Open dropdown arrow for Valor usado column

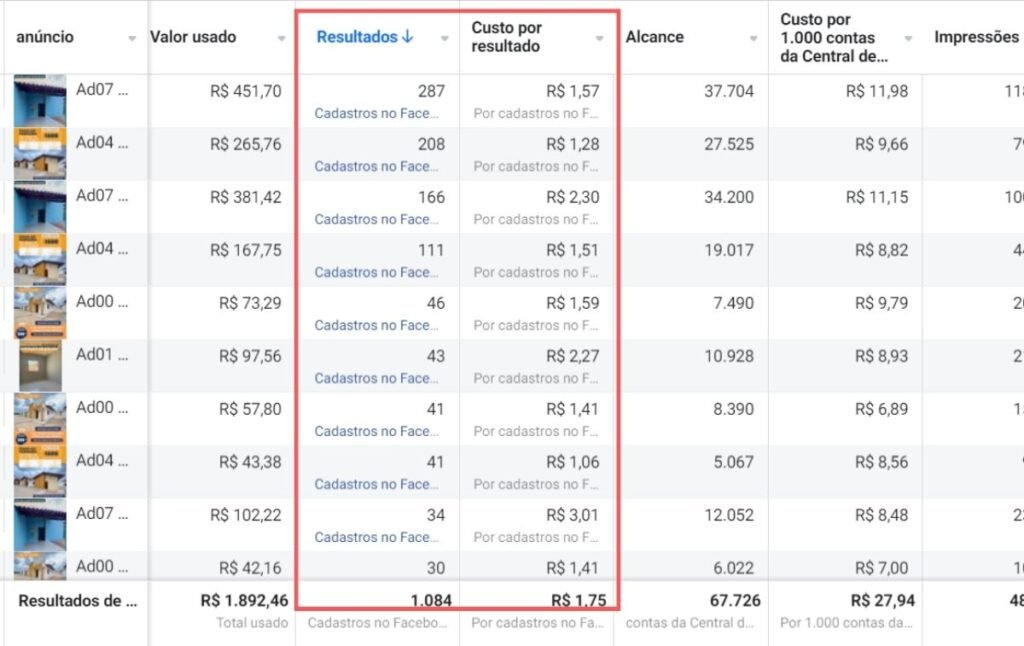[x=281, y=39]
